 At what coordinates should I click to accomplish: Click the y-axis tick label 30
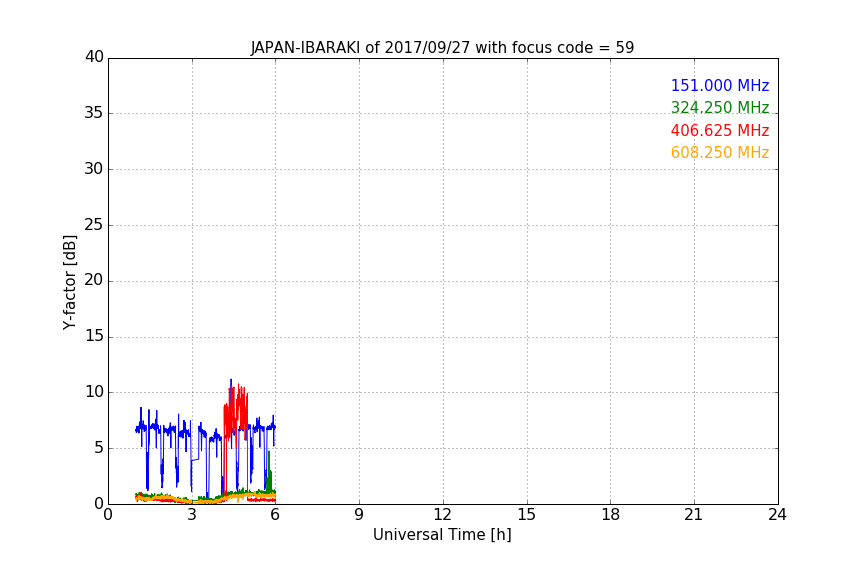(94, 169)
